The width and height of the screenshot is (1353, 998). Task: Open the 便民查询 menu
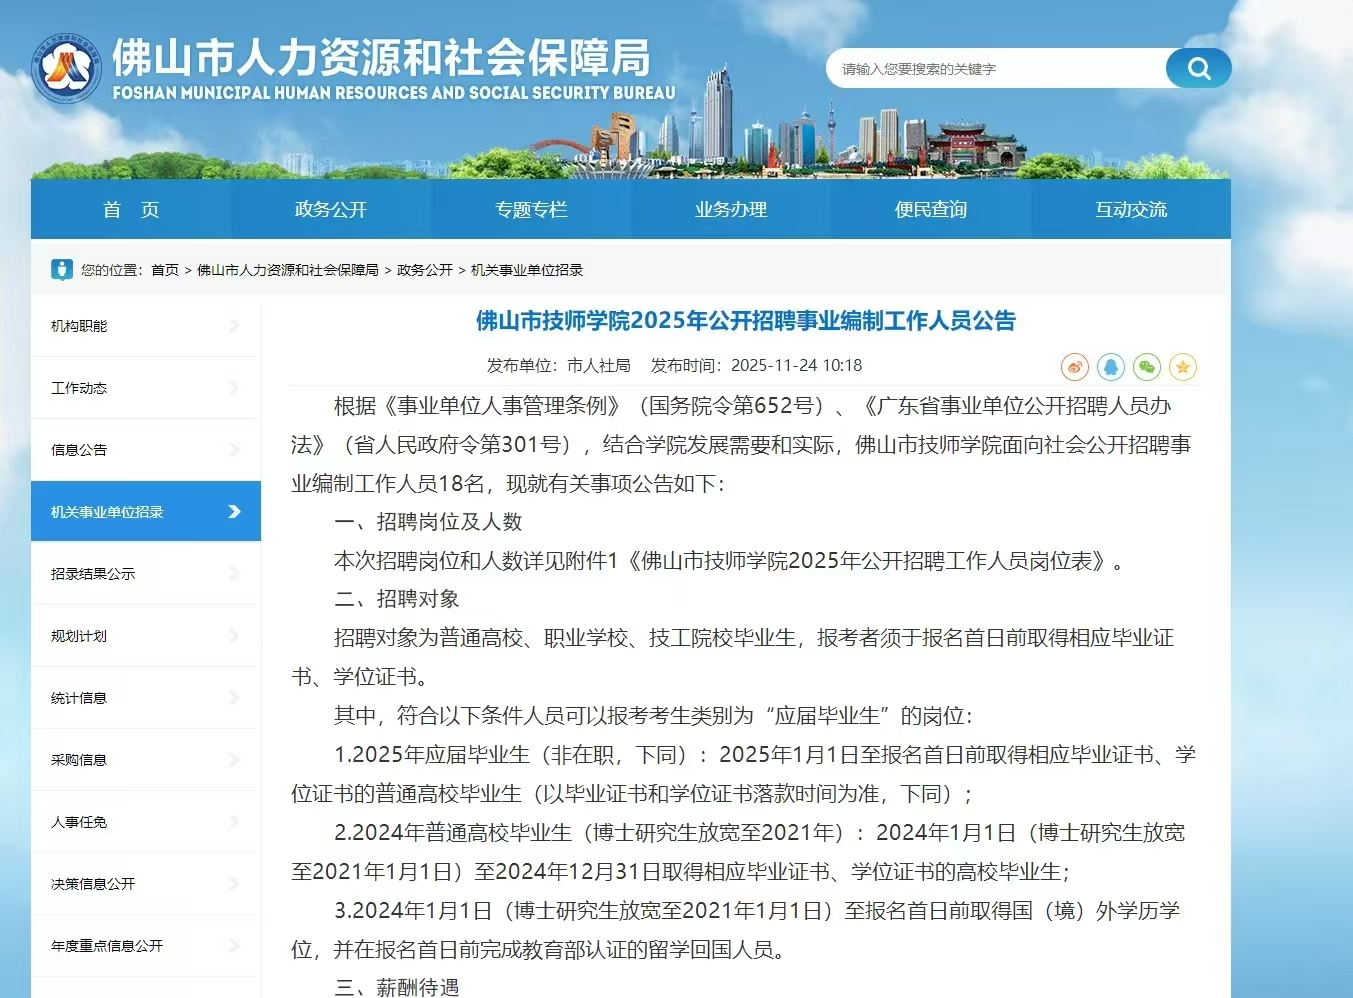point(930,209)
